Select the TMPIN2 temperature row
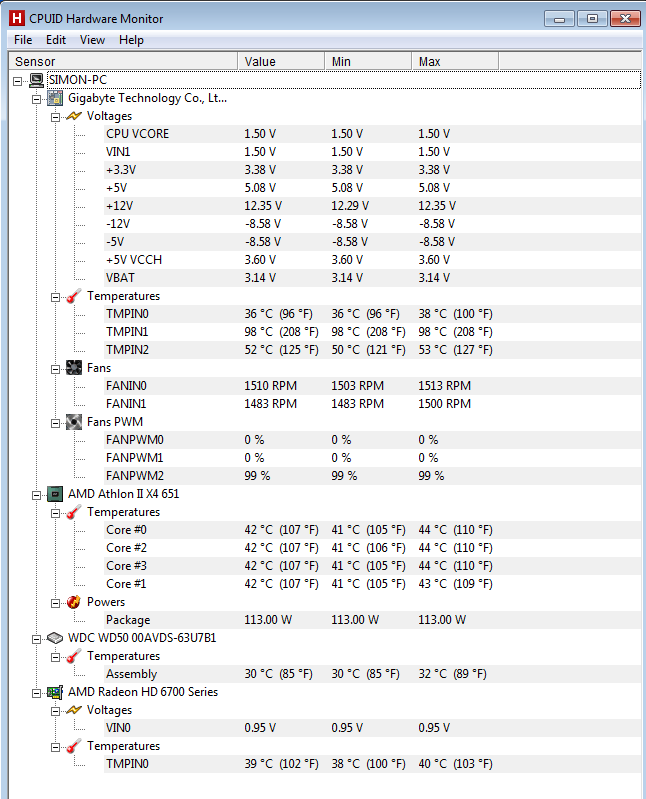 coord(372,350)
